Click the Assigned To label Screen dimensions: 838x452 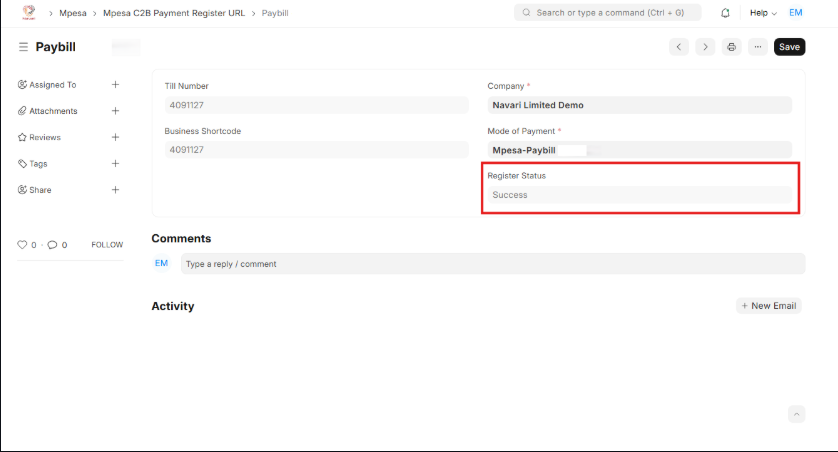click(53, 84)
